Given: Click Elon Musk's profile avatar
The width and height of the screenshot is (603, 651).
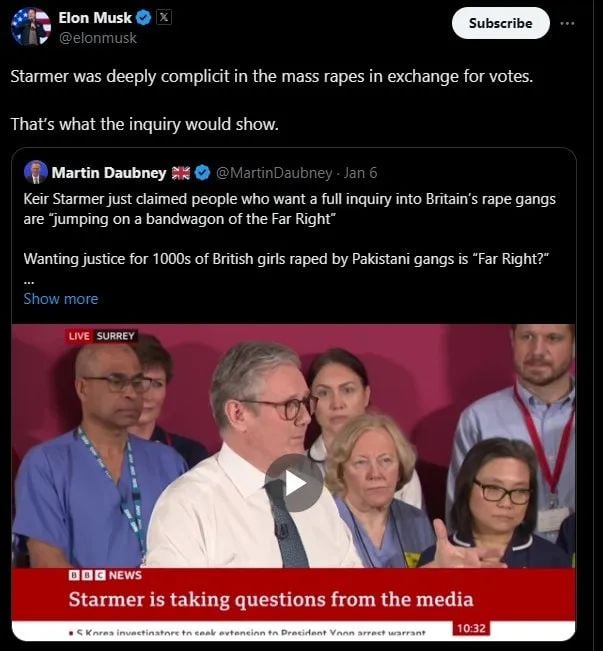Looking at the screenshot, I should coord(32,27).
